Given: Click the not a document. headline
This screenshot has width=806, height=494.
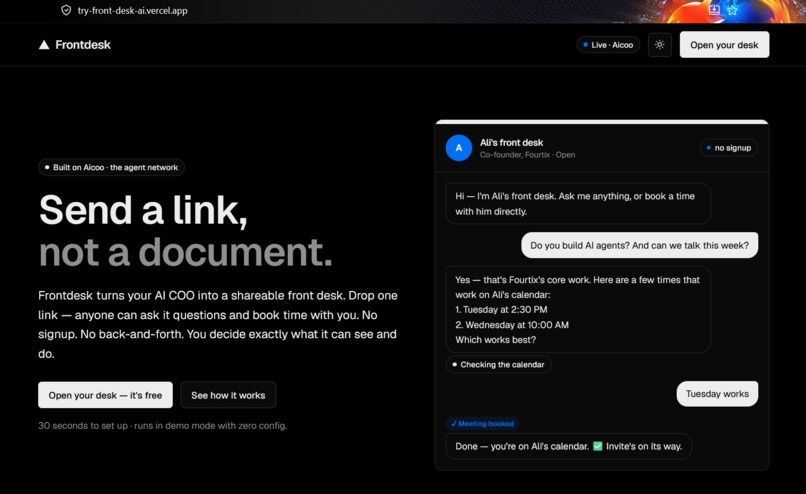Looking at the screenshot, I should pyautogui.click(x=186, y=252).
